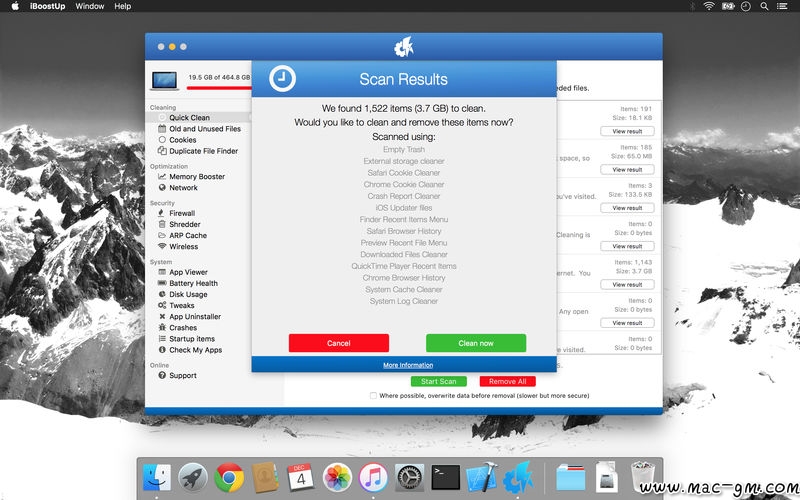
Task: Open Terminal from the dock
Action: 445,478
